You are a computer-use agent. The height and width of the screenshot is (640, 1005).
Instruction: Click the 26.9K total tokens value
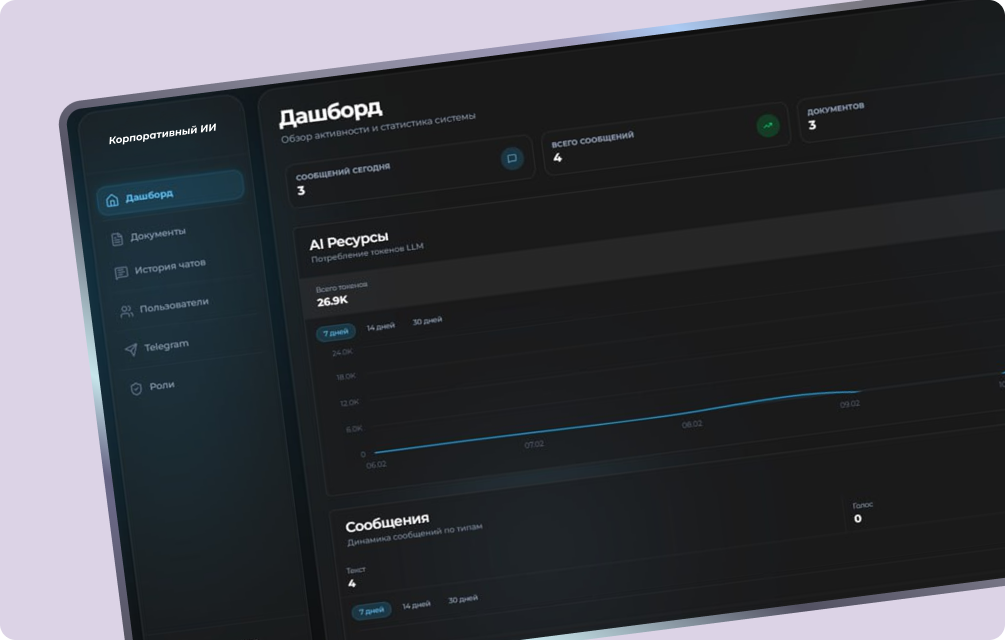click(332, 300)
